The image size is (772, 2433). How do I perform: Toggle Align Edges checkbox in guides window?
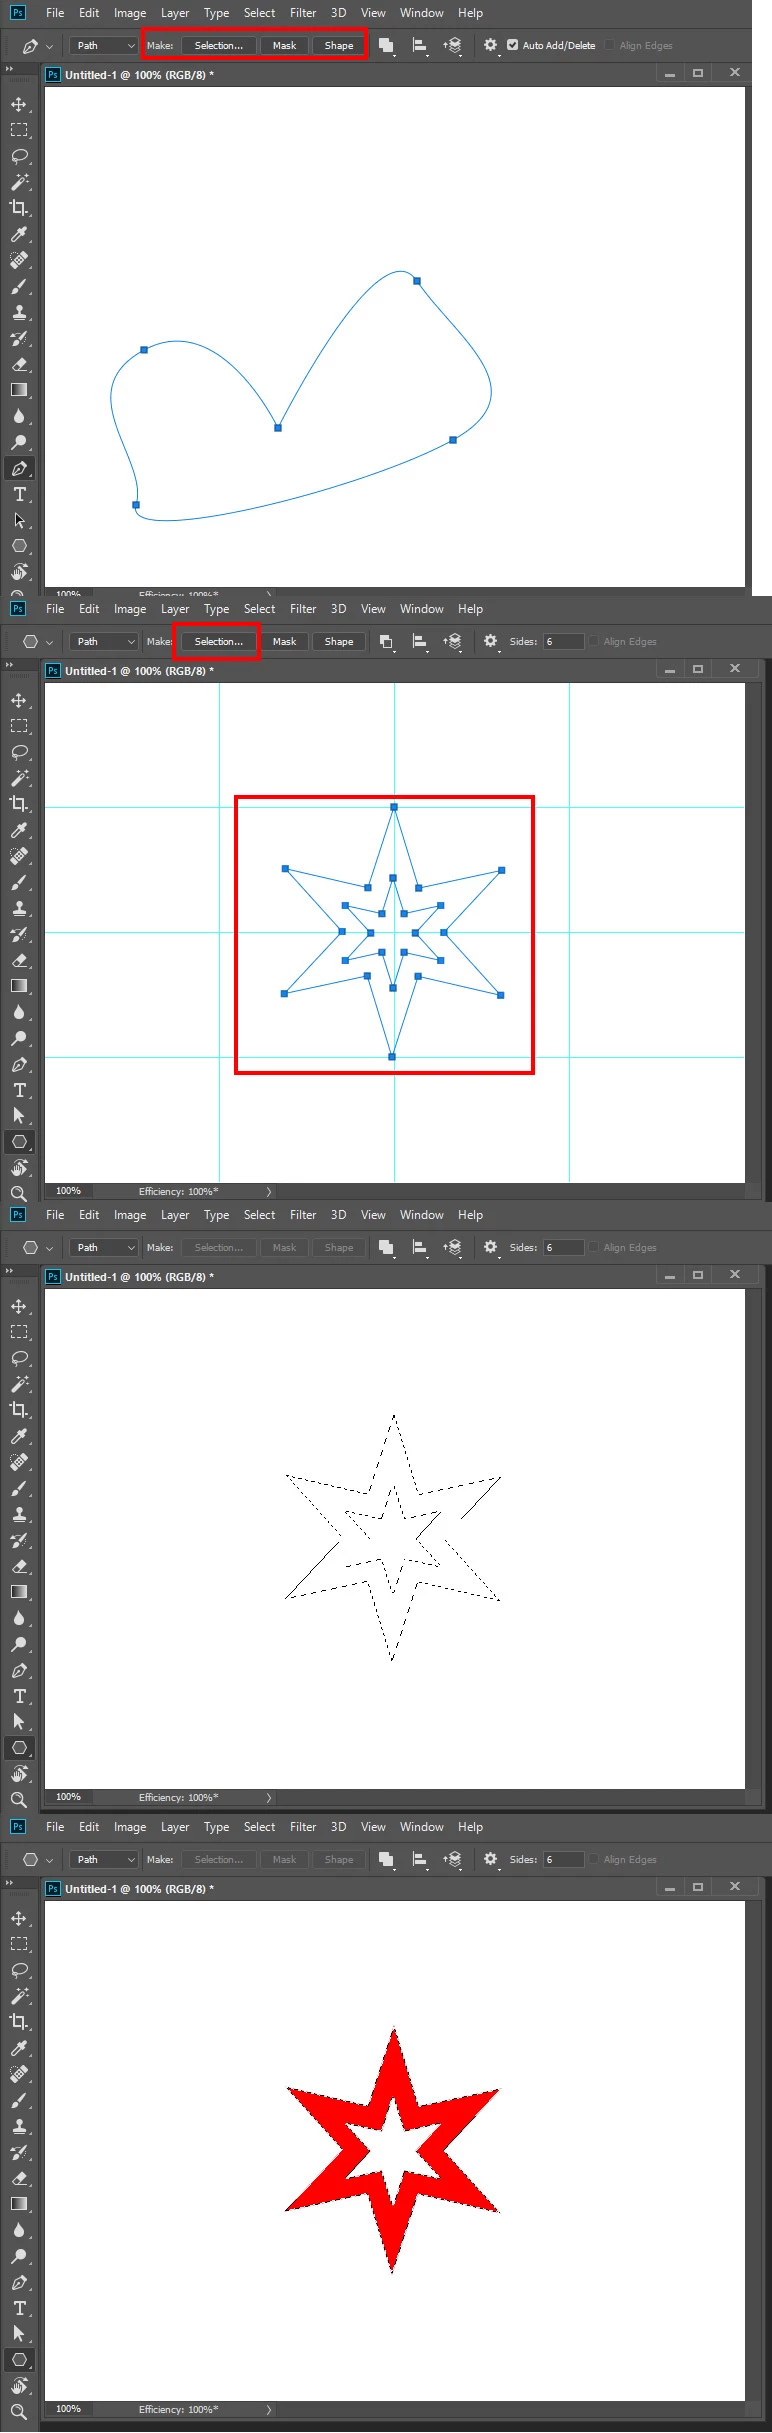pos(594,642)
